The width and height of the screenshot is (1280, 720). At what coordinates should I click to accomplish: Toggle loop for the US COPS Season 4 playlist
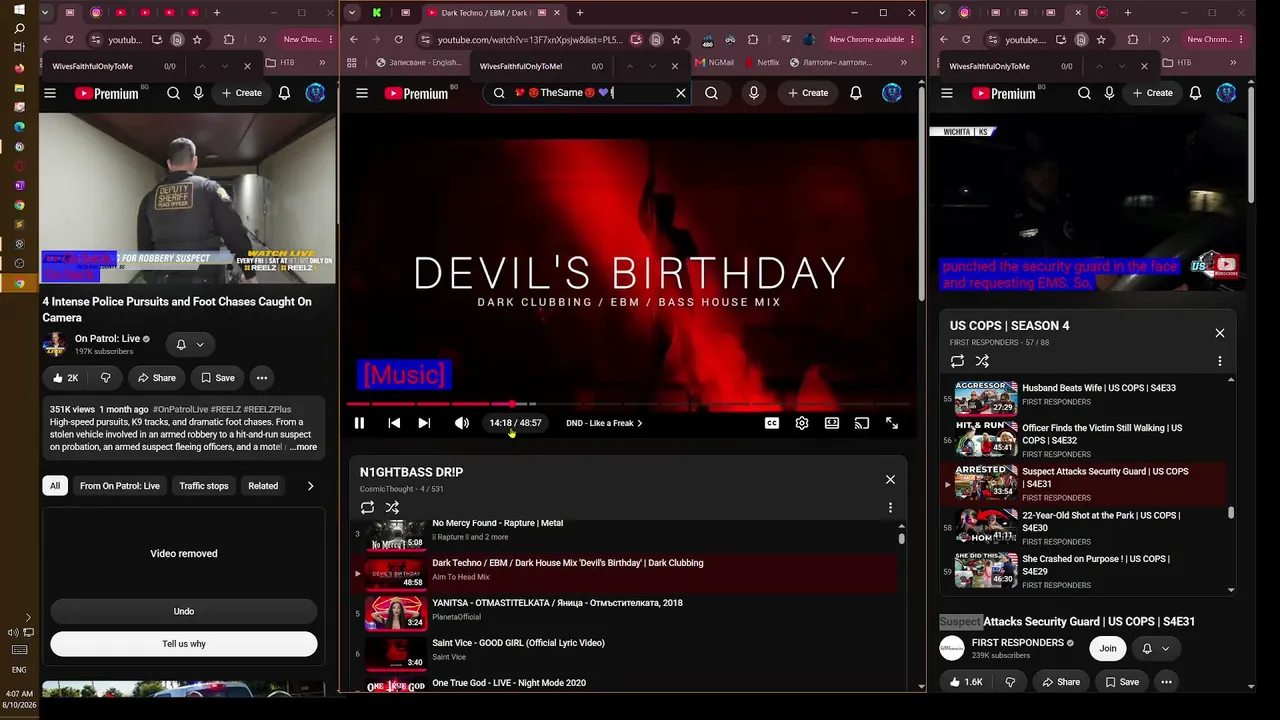[x=958, y=361]
